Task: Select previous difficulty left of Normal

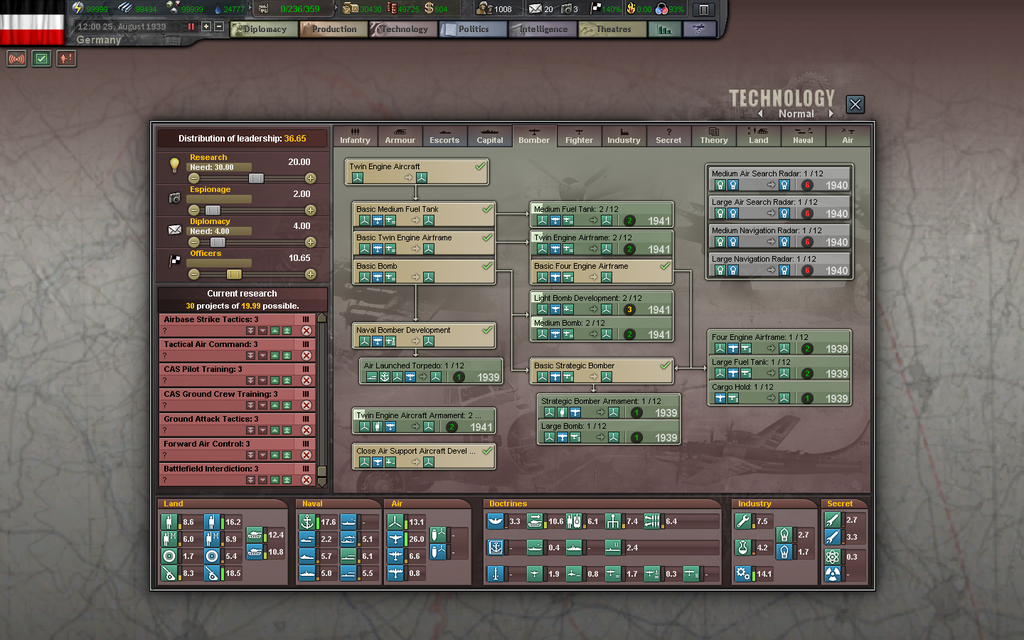Action: point(760,114)
